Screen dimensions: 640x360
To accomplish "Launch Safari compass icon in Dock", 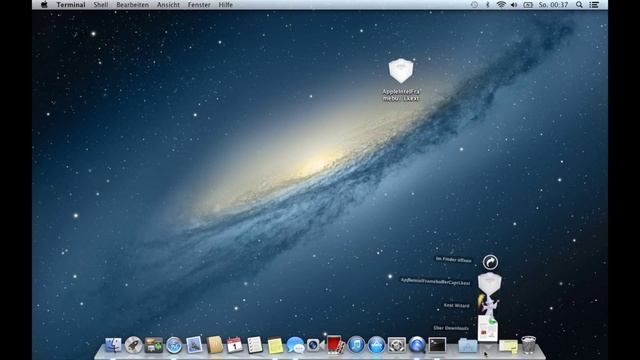I will [174, 345].
